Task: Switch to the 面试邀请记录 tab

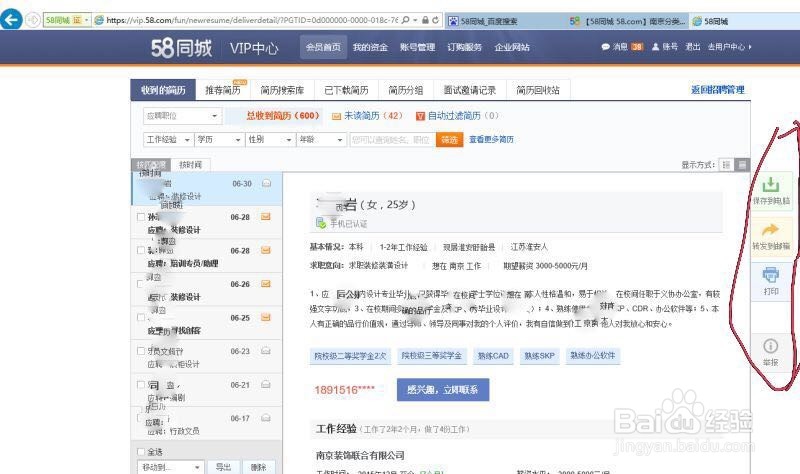Action: pos(470,90)
